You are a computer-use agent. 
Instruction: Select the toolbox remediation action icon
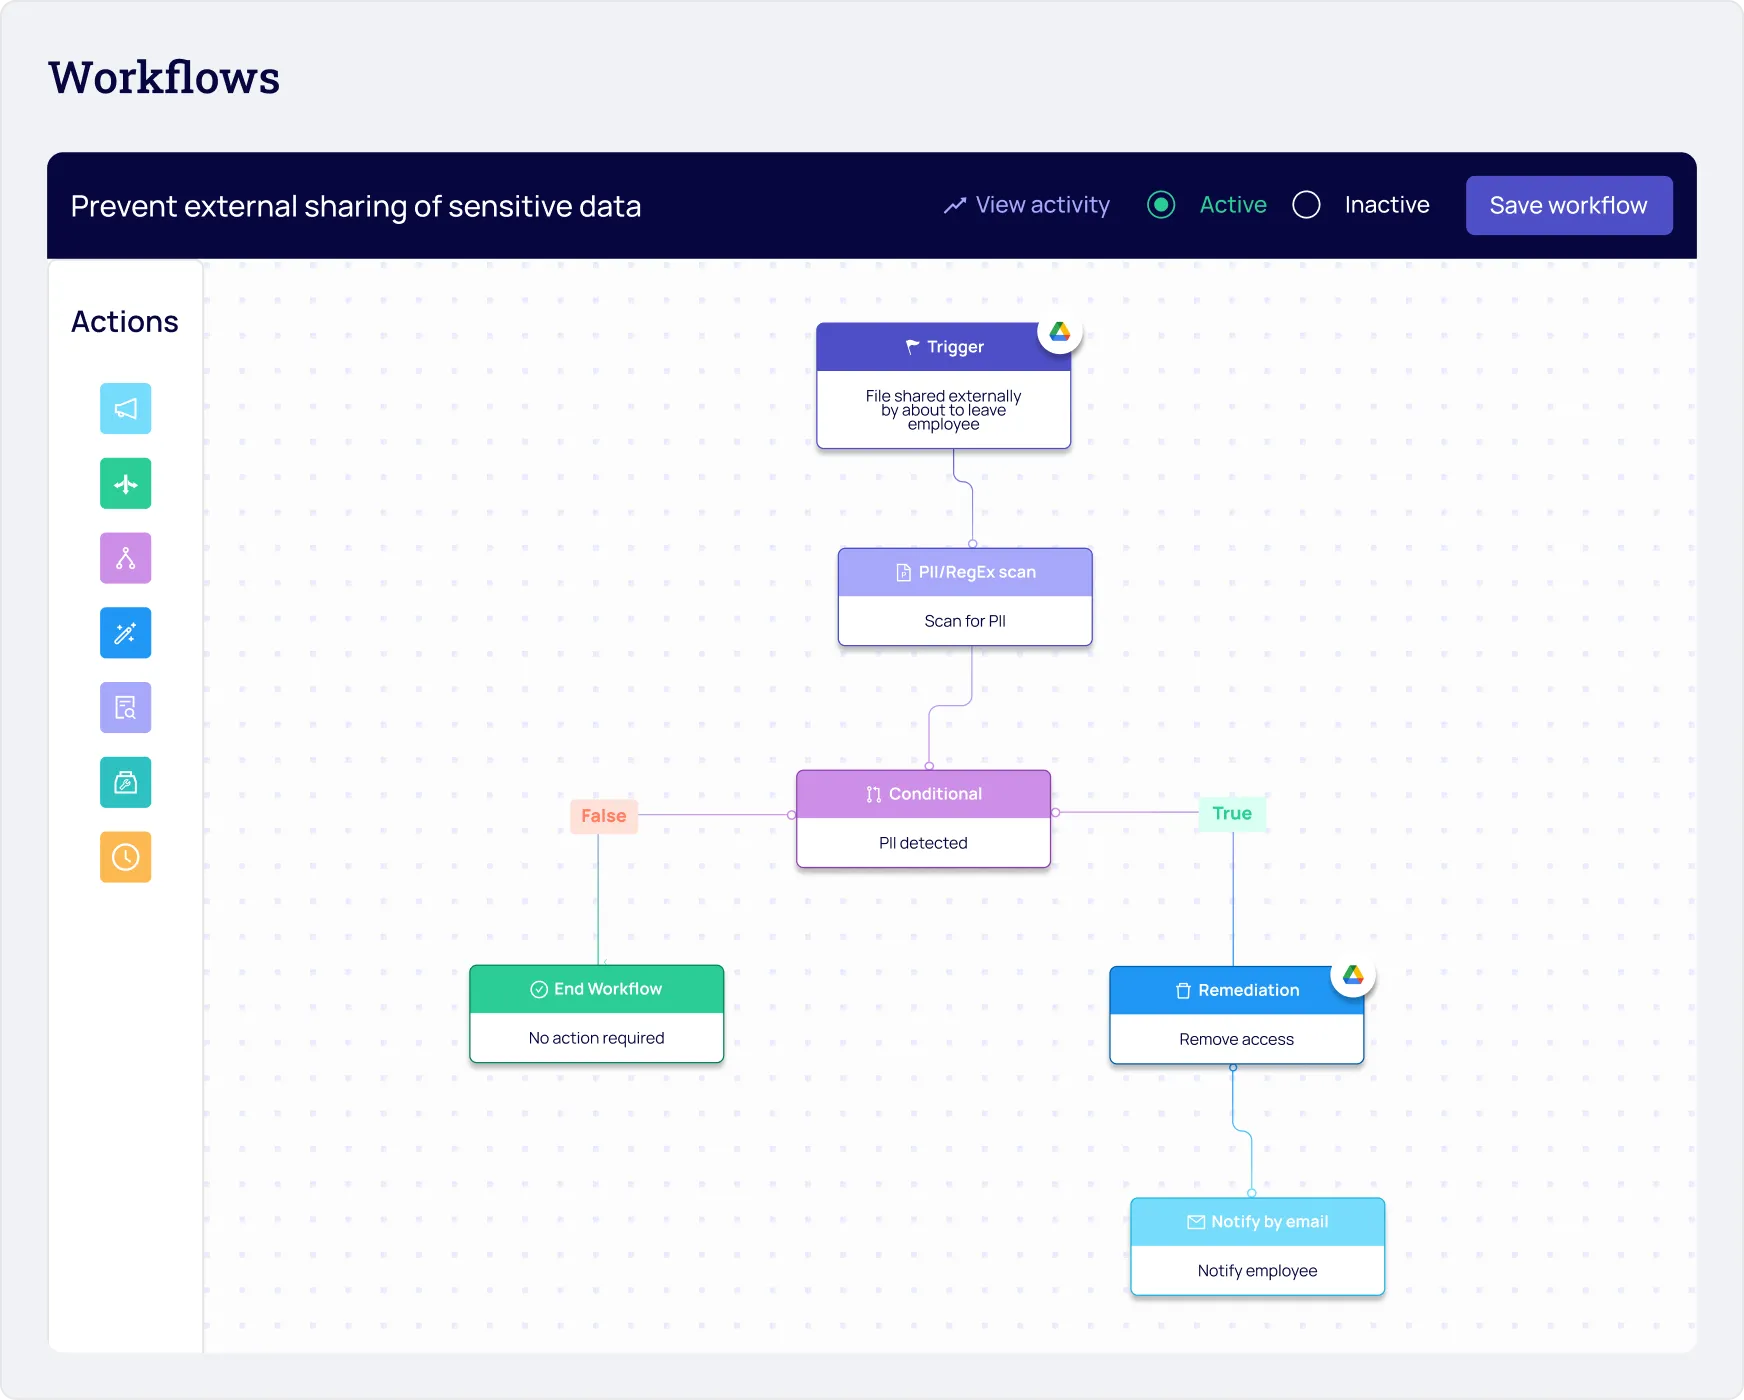point(125,782)
